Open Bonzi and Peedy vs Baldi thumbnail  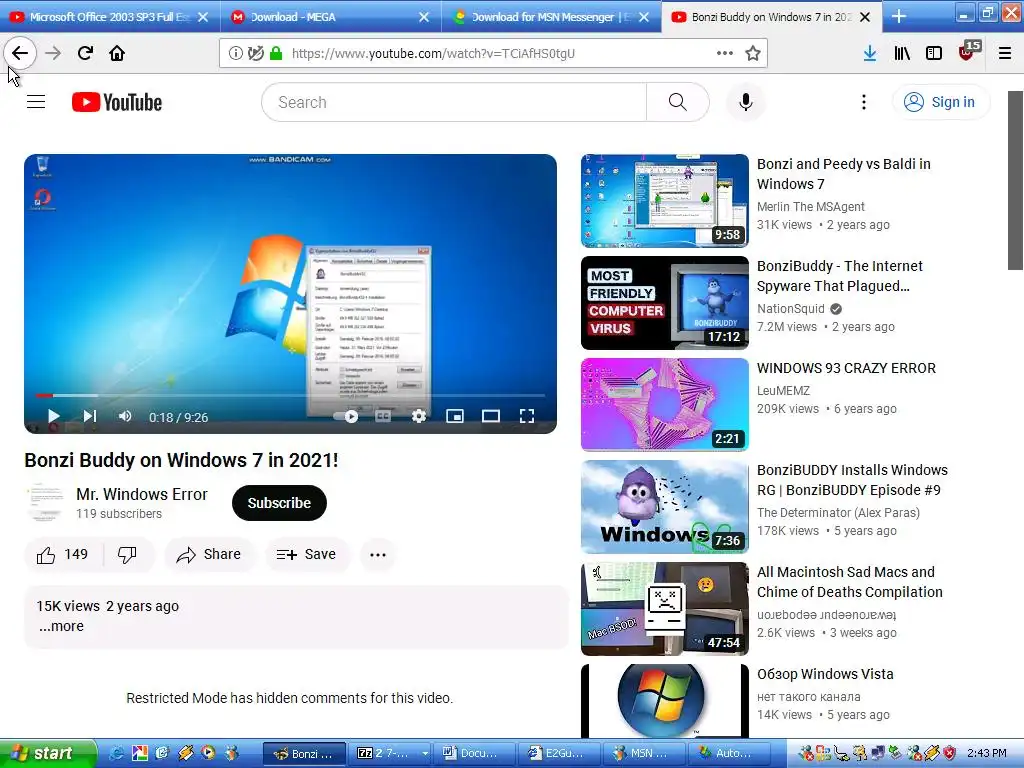pos(665,200)
